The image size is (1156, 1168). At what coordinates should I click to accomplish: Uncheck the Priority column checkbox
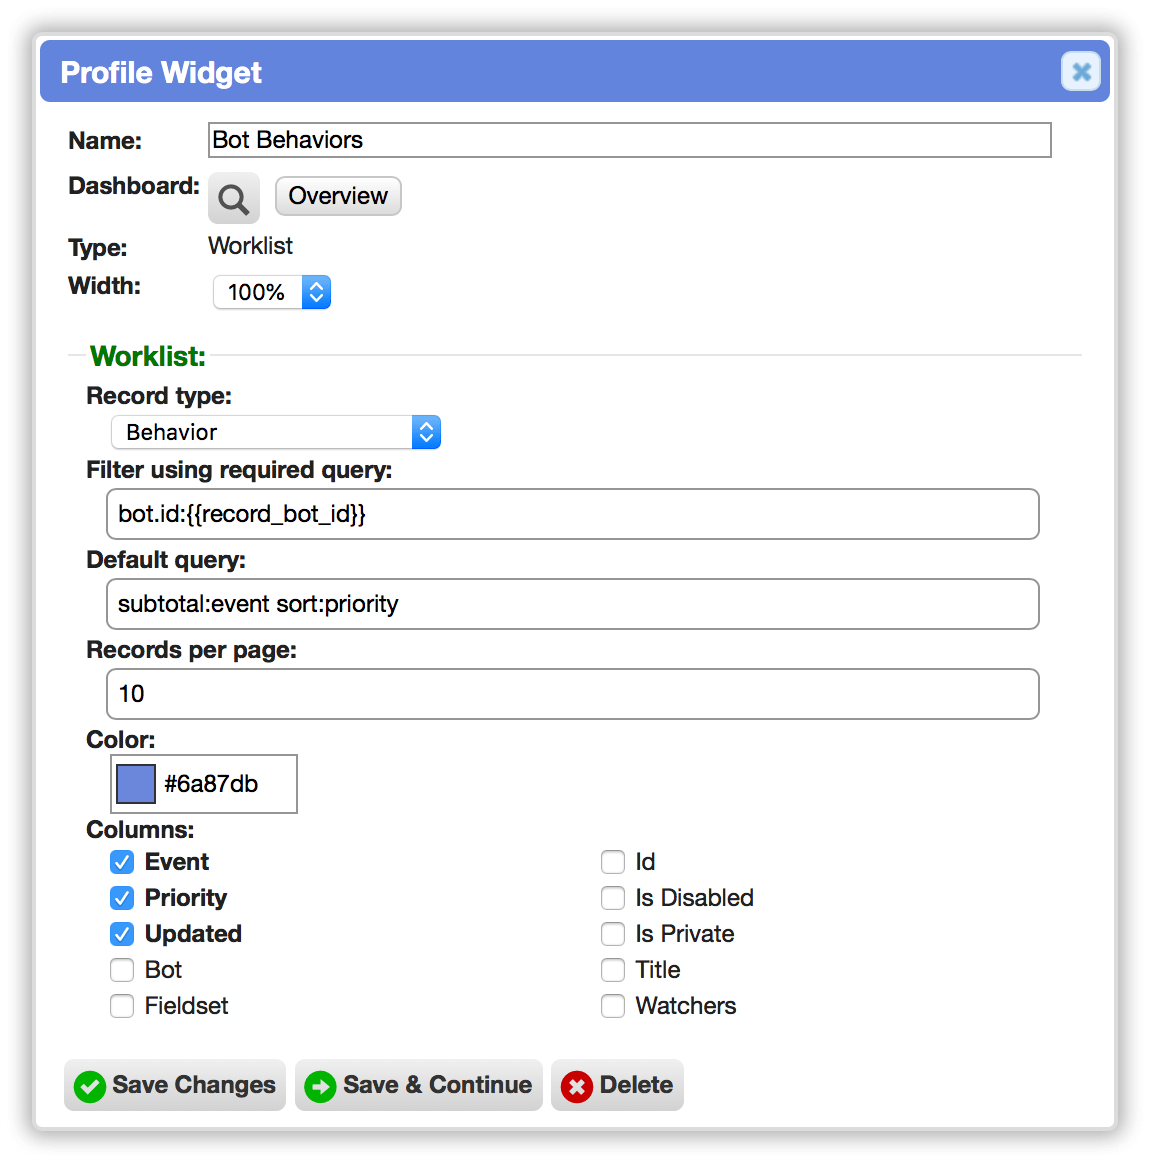(x=122, y=898)
